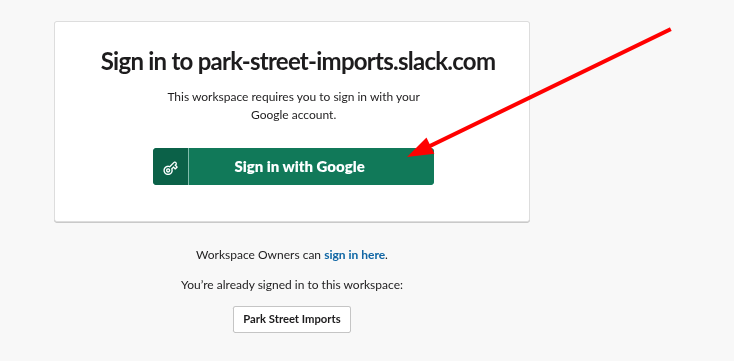
Task: Click the empty card area below the green button
Action: click(292, 203)
